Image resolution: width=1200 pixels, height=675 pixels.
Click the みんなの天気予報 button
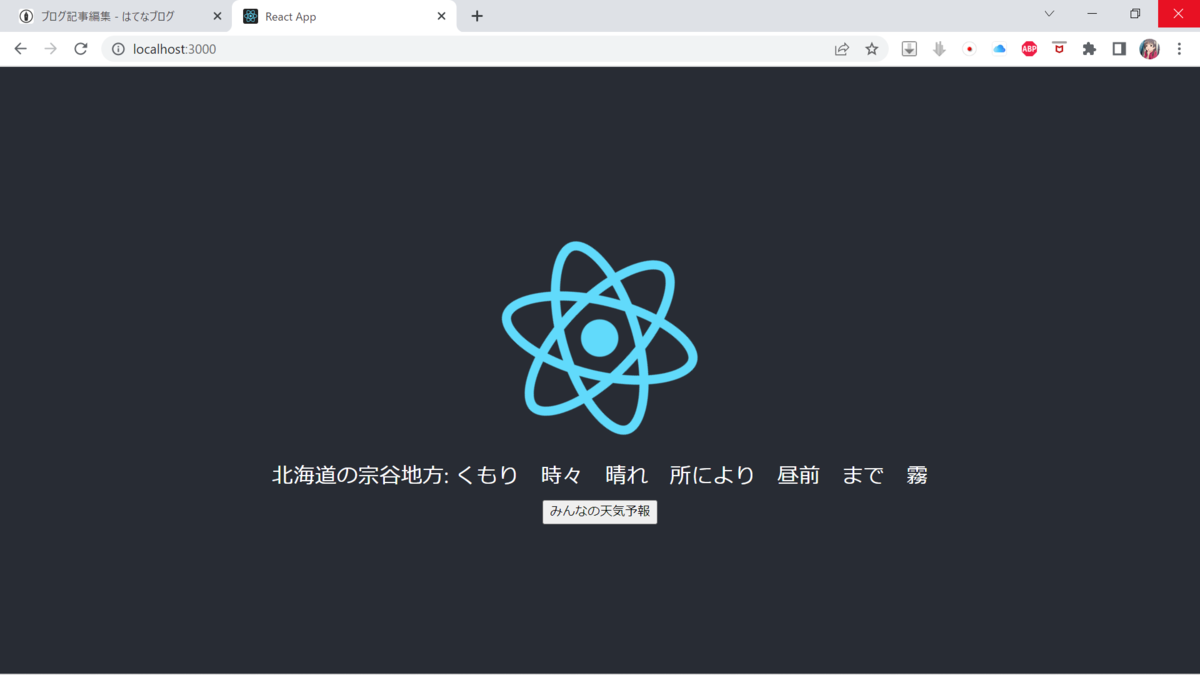[x=600, y=511]
